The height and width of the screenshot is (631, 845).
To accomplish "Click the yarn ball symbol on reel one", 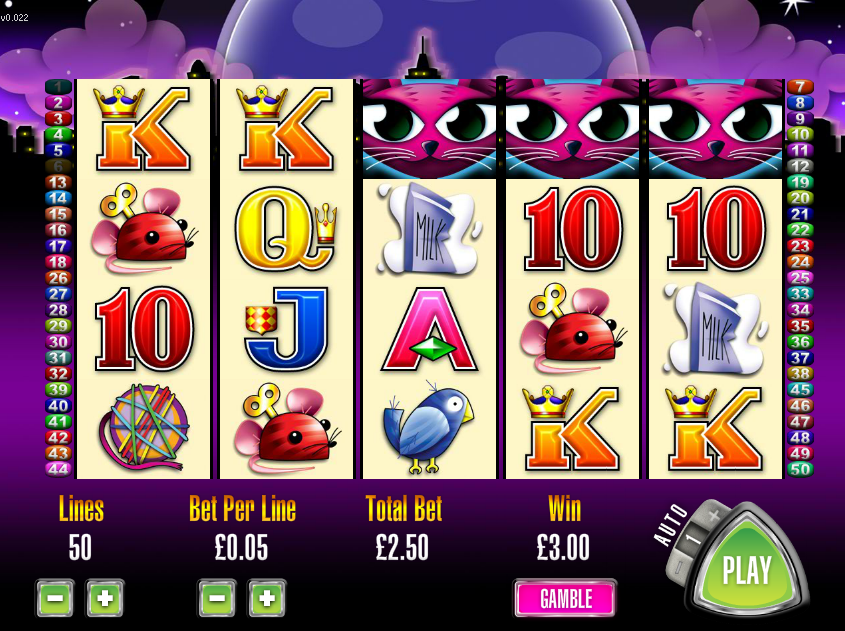I will click(x=143, y=426).
